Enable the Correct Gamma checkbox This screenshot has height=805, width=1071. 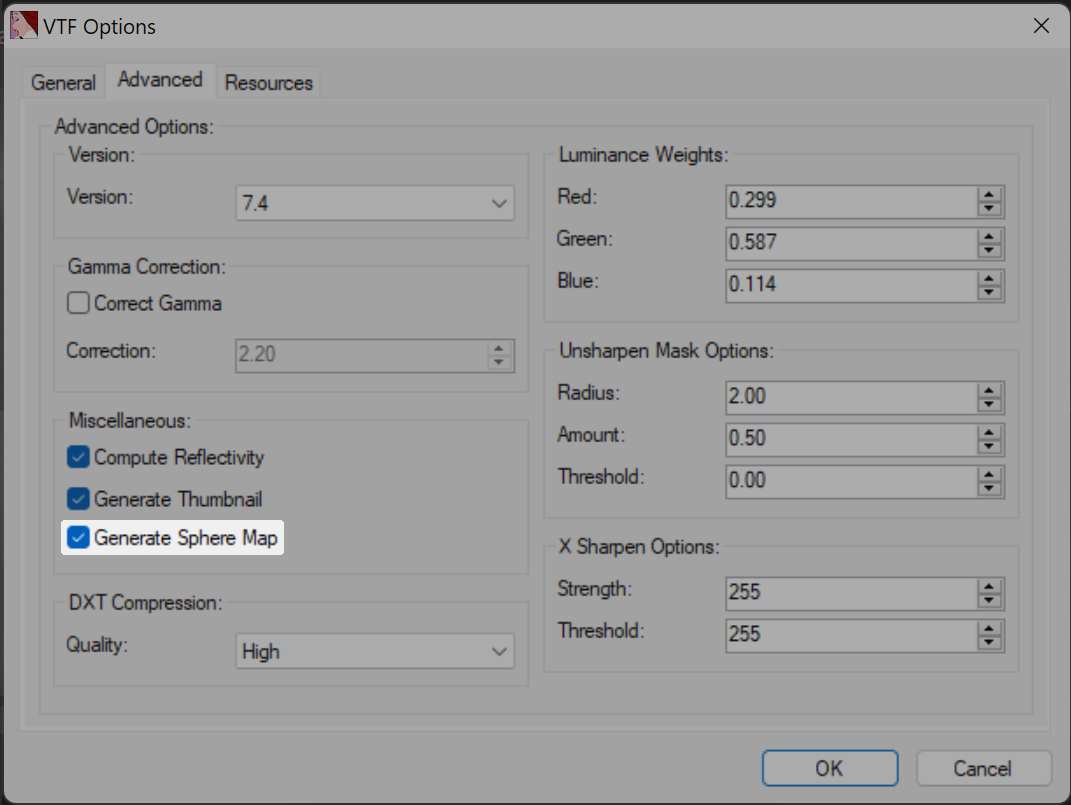click(x=78, y=303)
